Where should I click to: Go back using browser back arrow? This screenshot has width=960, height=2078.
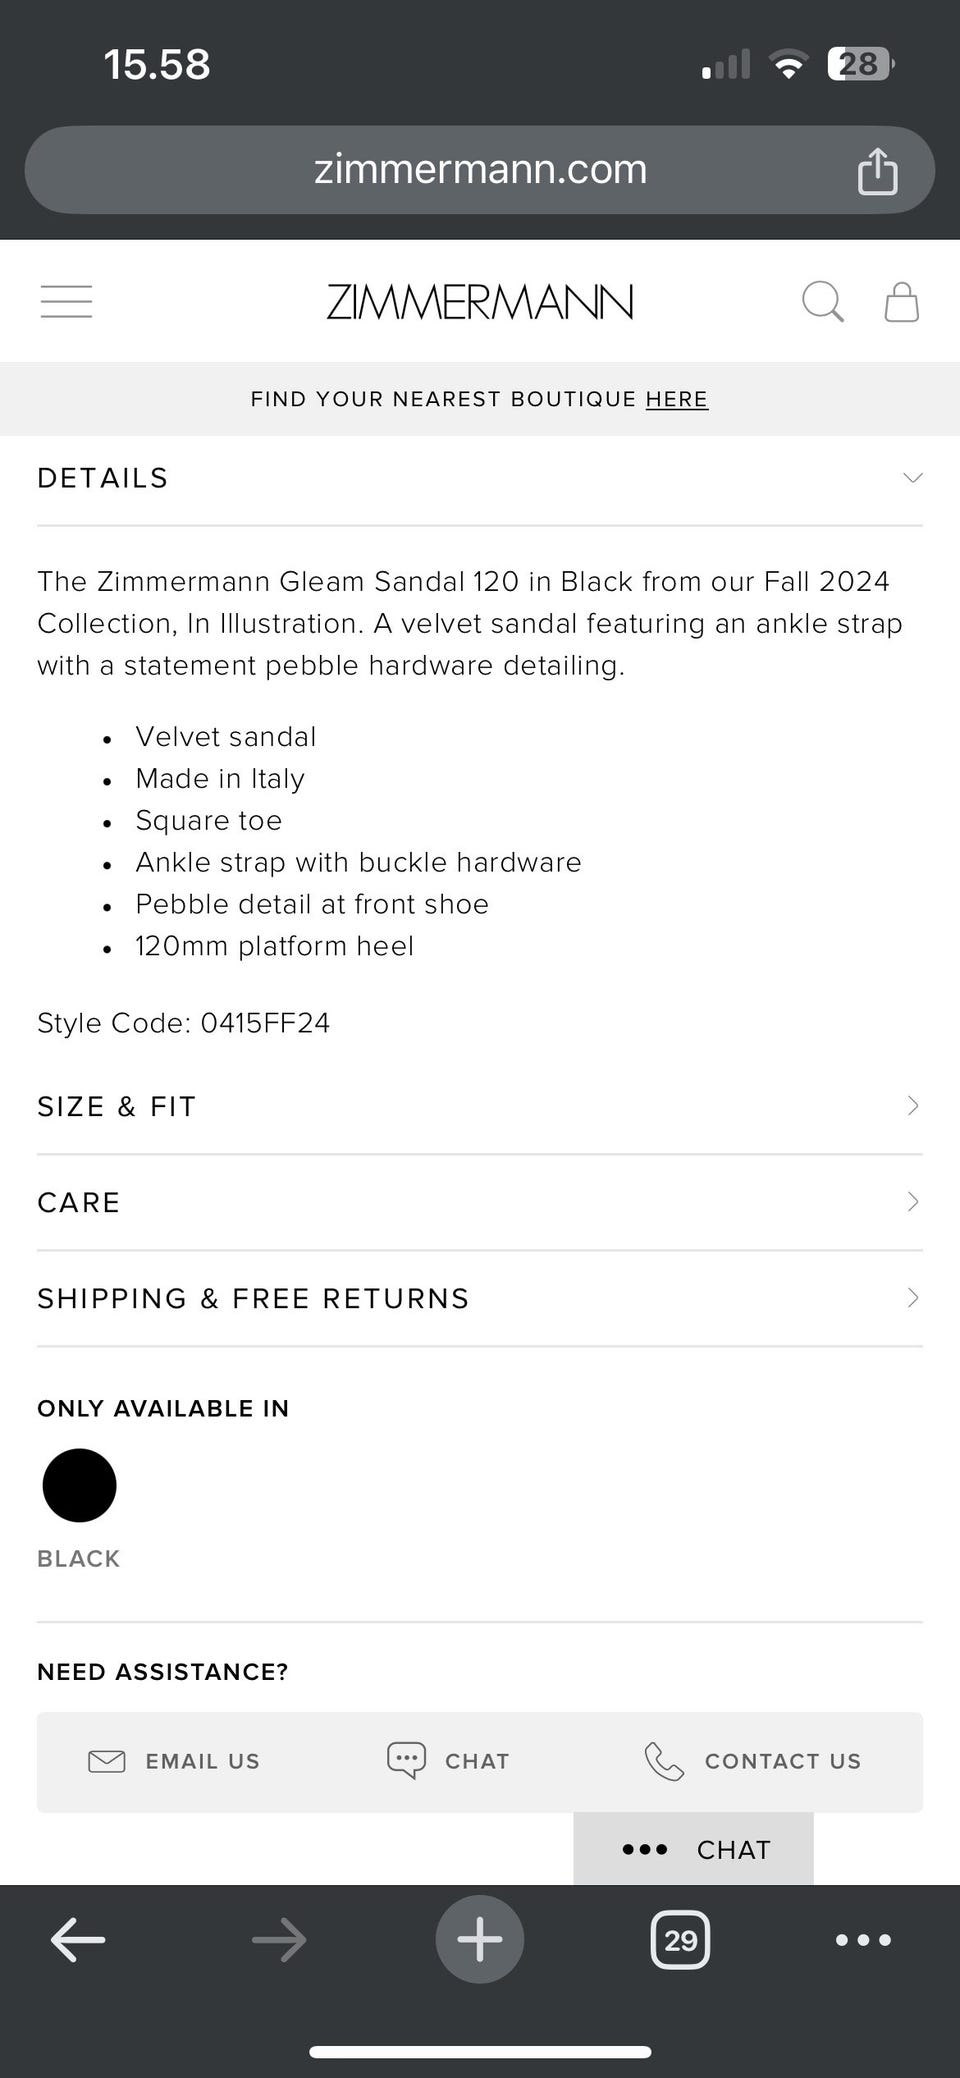pos(78,1939)
